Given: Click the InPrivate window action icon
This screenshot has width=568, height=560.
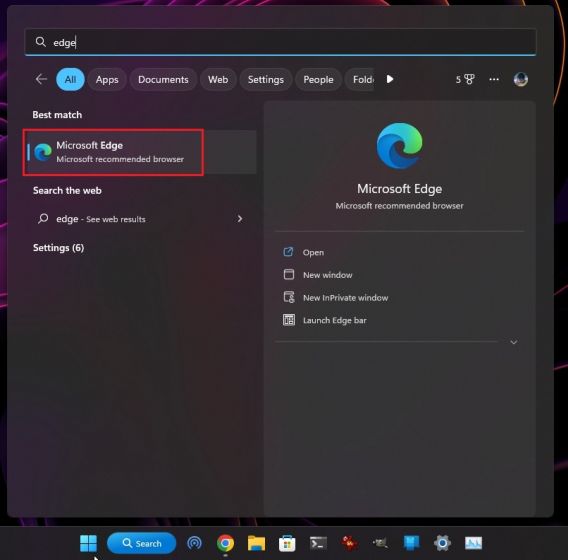Looking at the screenshot, I should [289, 297].
